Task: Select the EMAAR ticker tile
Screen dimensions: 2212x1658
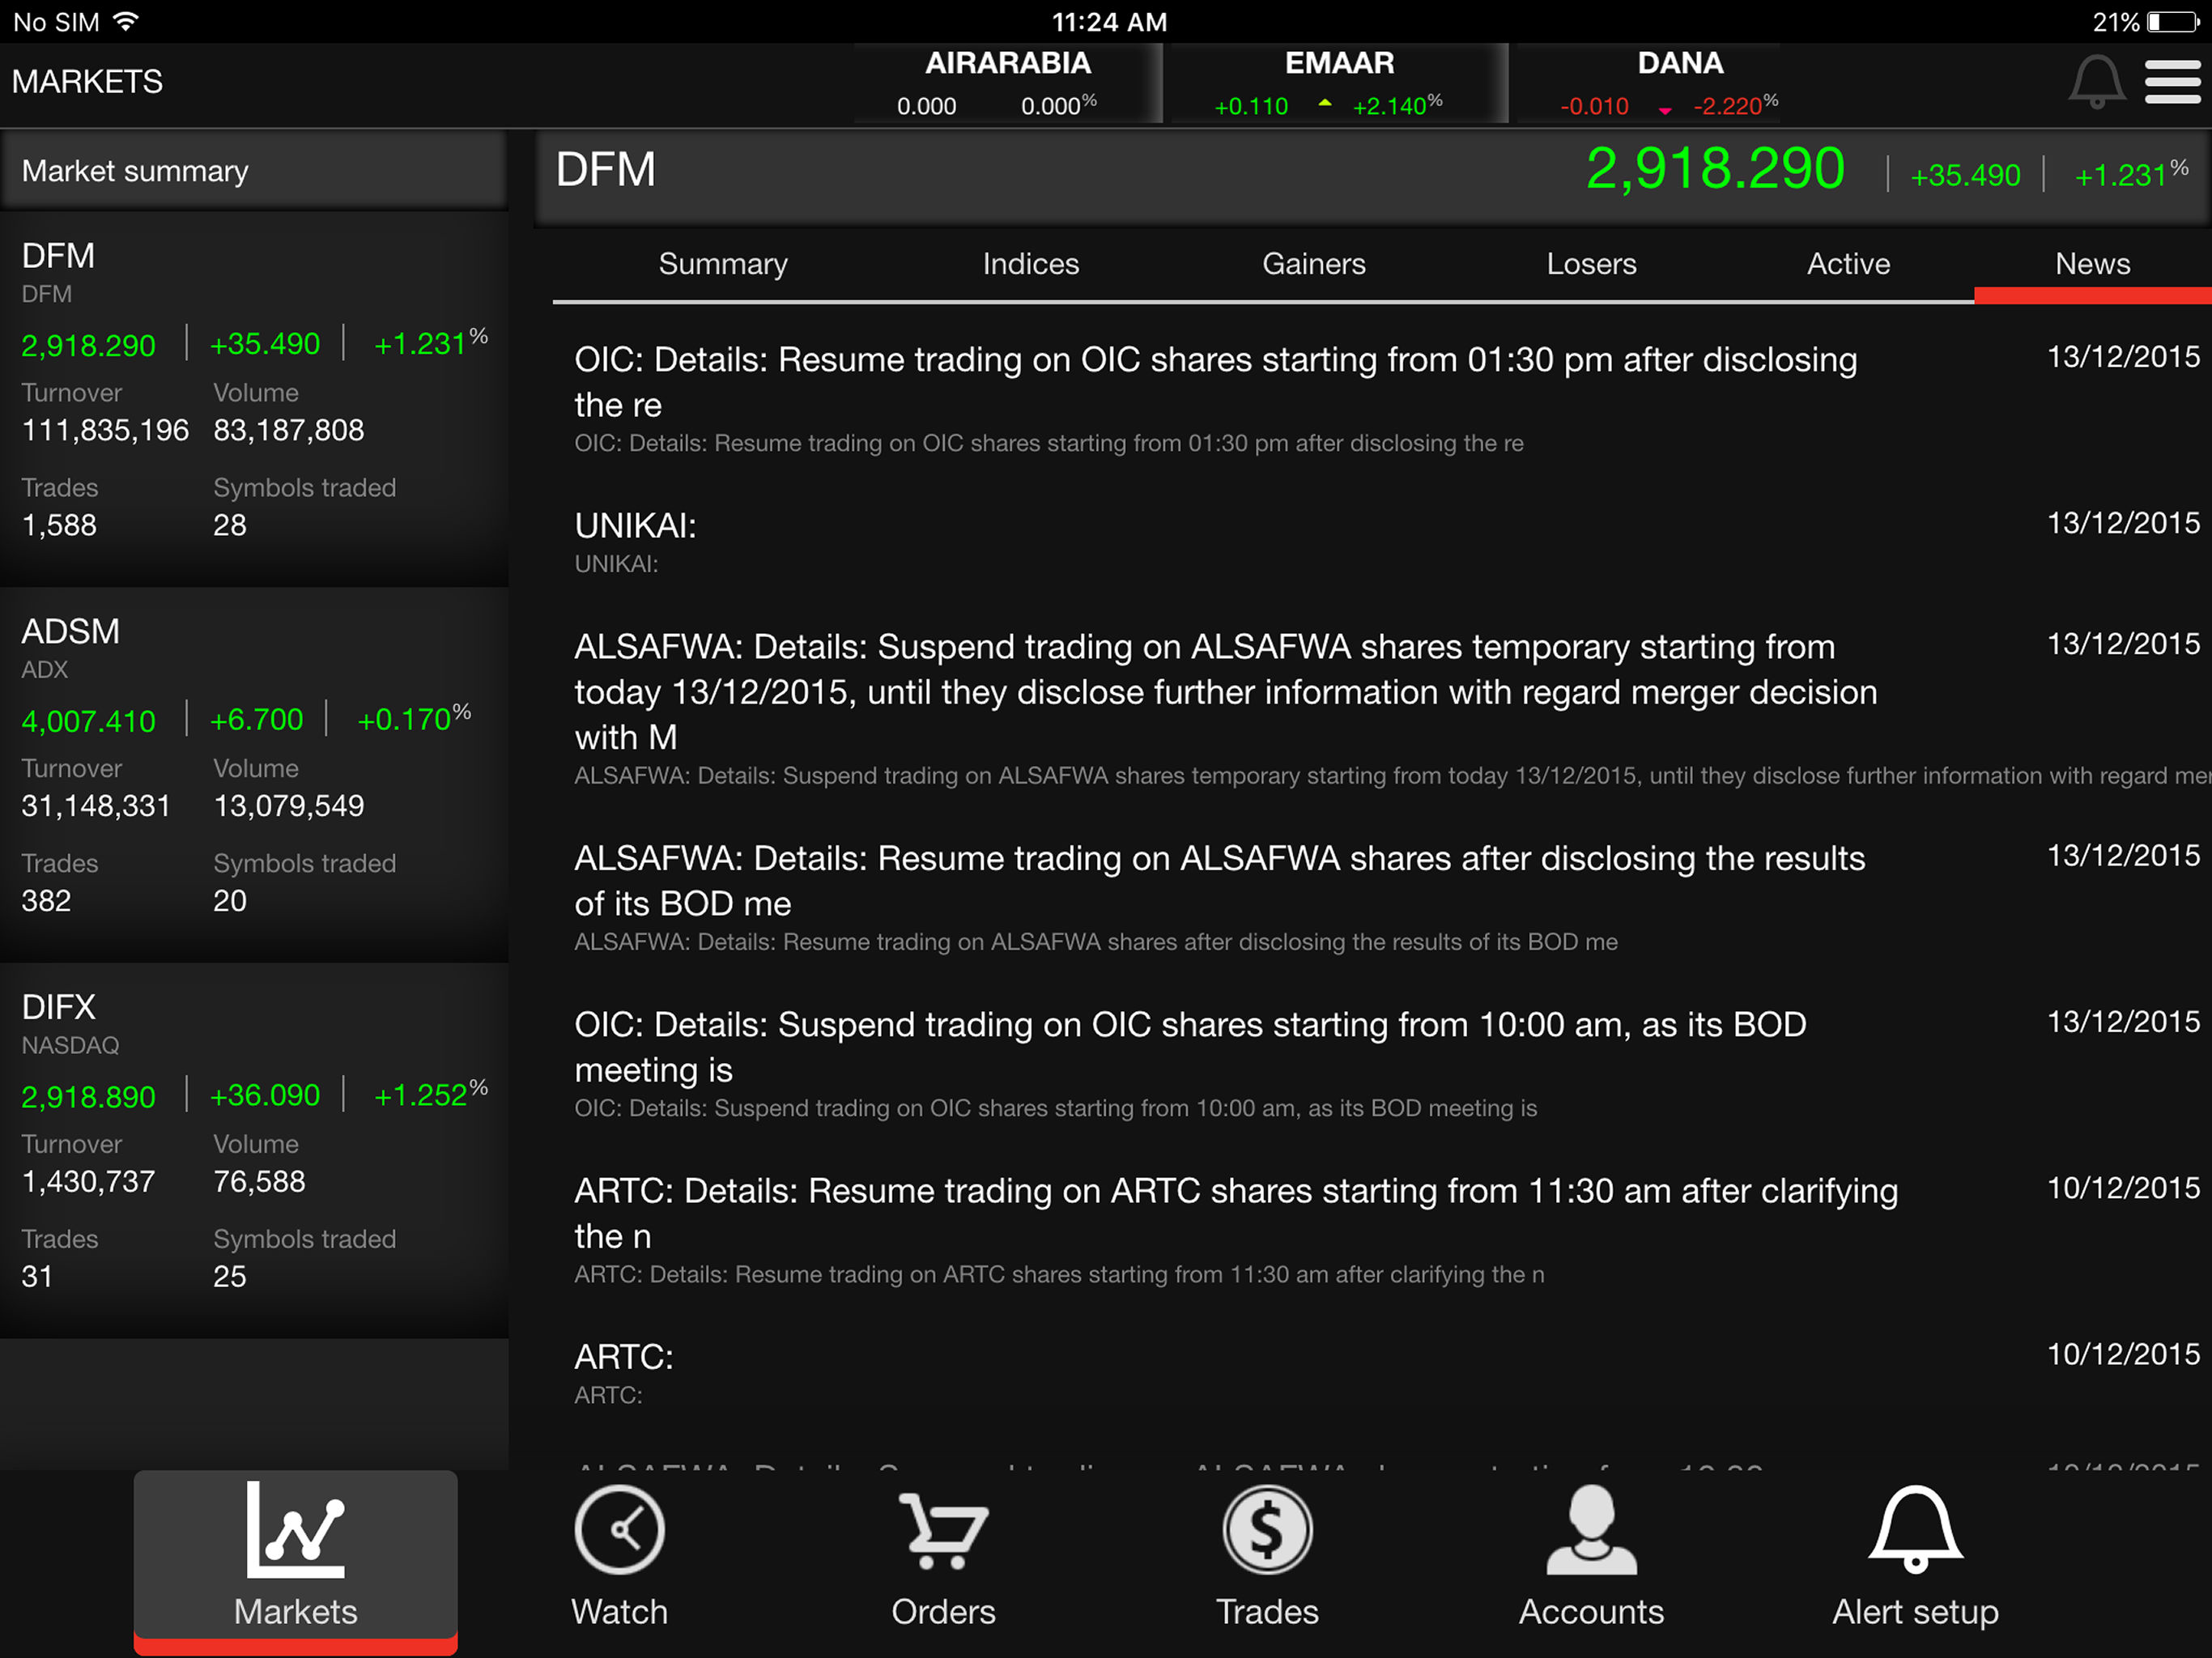Action: 1339,83
